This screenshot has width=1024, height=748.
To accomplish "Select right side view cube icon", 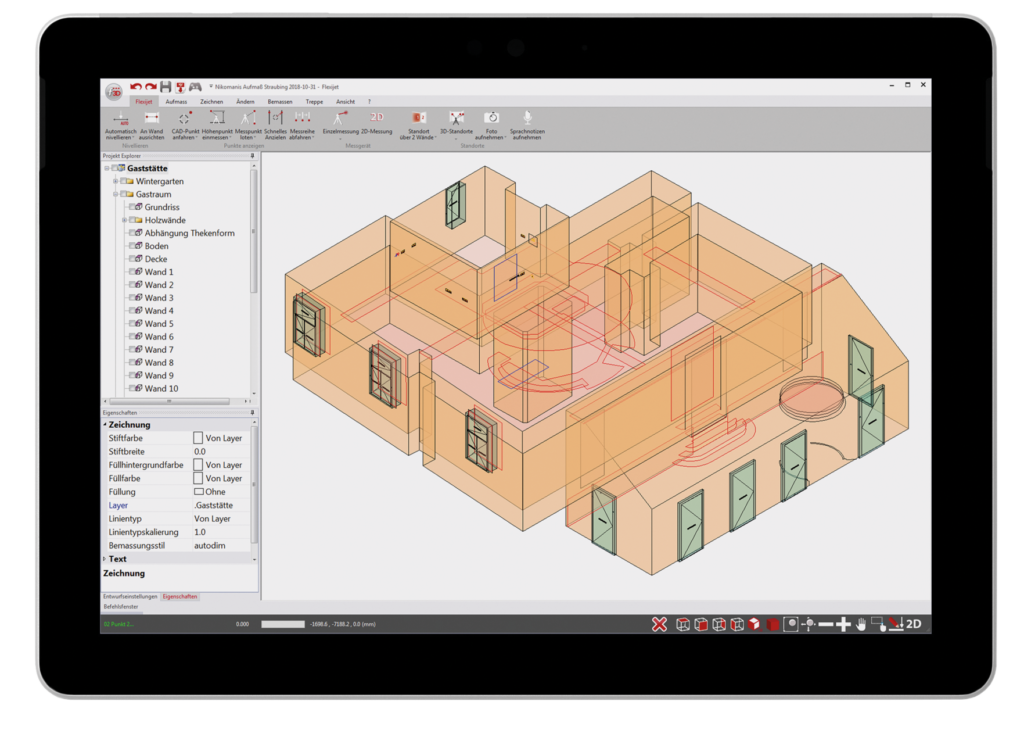I will [x=719, y=625].
